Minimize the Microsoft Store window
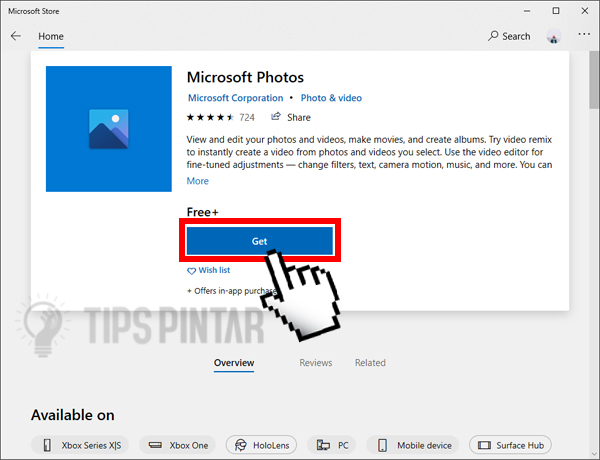 [x=527, y=11]
